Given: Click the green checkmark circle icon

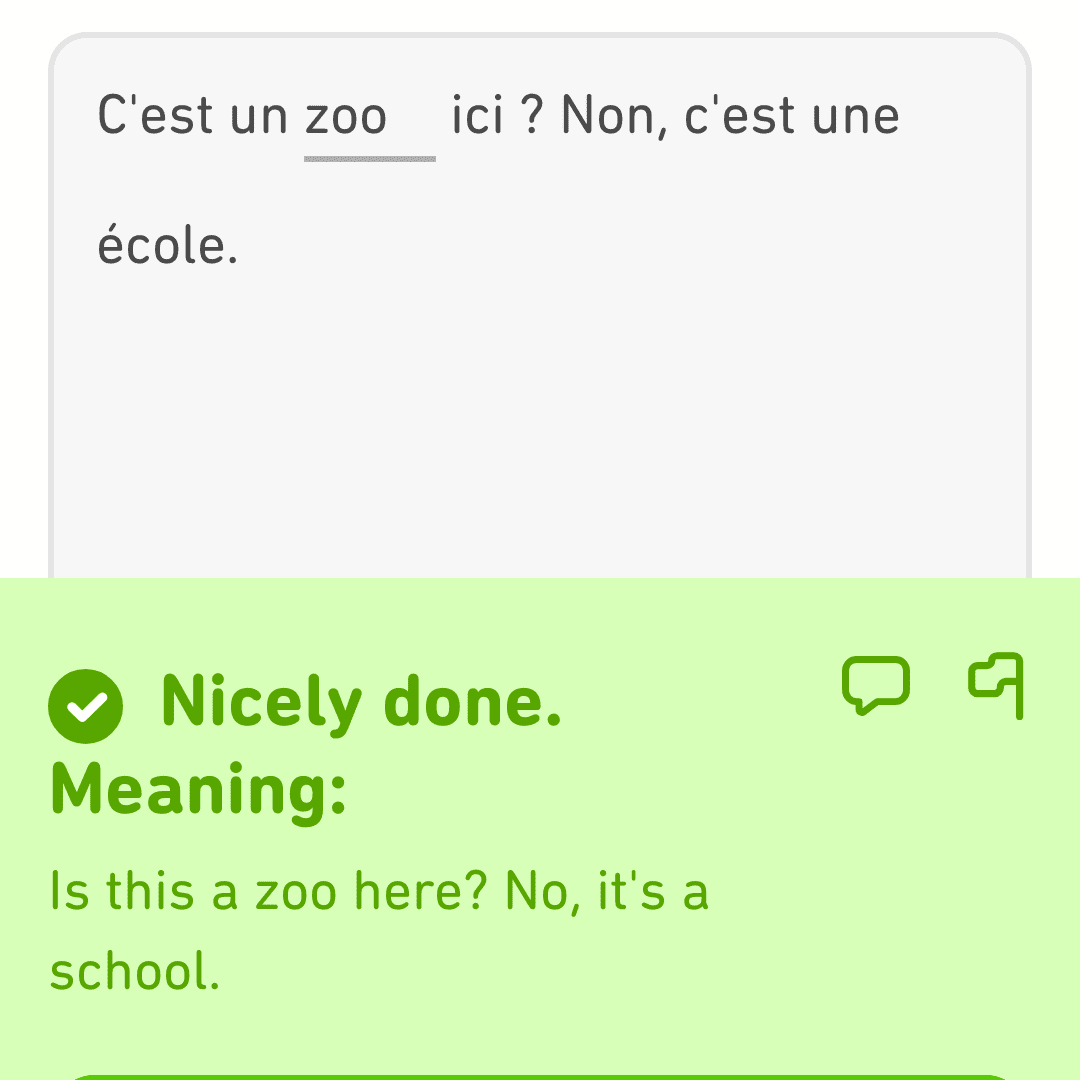Looking at the screenshot, I should [85, 706].
